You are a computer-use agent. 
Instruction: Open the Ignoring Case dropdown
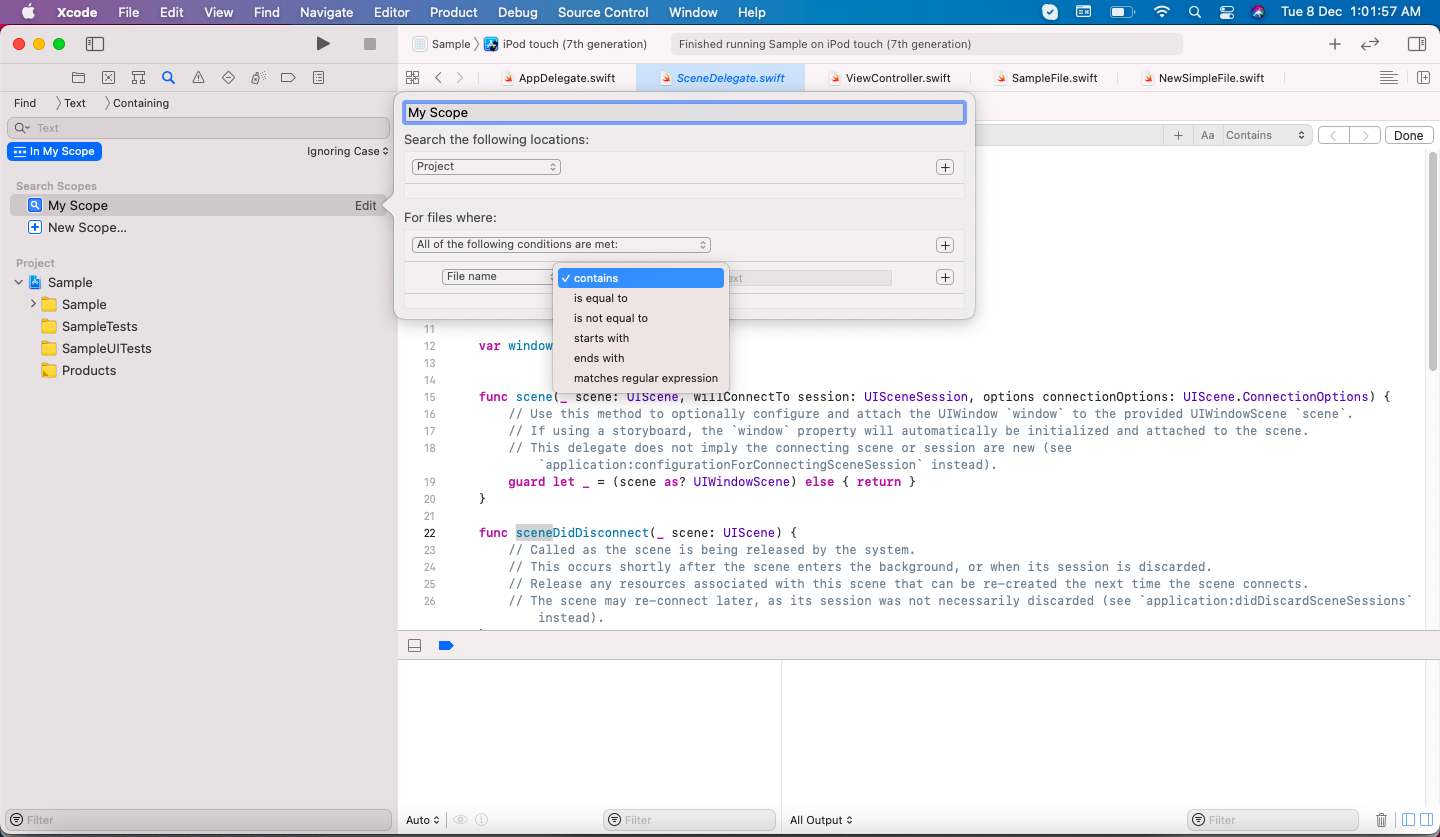347,151
